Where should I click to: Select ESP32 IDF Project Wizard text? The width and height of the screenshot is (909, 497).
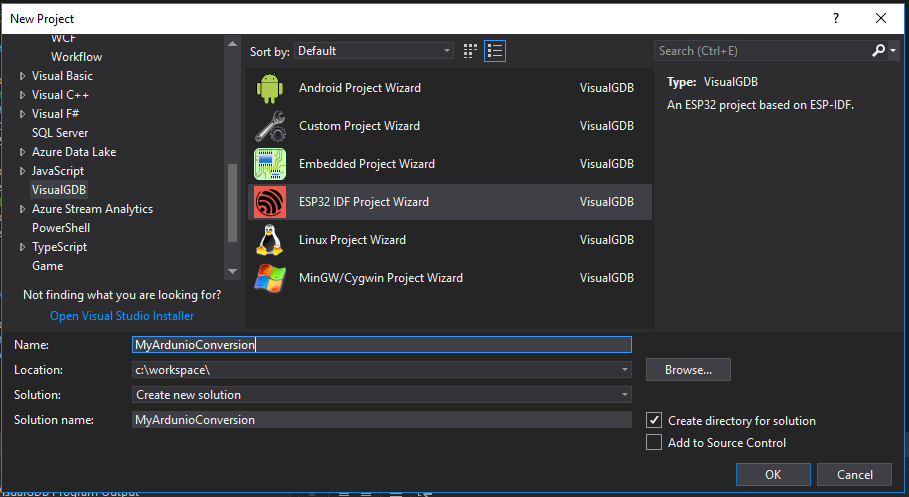pos(364,202)
